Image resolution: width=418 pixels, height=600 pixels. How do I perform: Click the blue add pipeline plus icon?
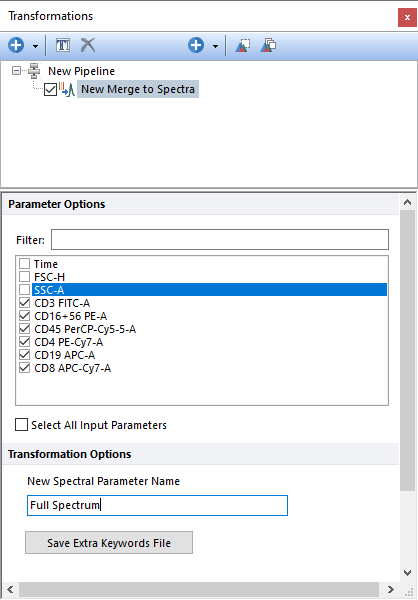[x=16, y=45]
